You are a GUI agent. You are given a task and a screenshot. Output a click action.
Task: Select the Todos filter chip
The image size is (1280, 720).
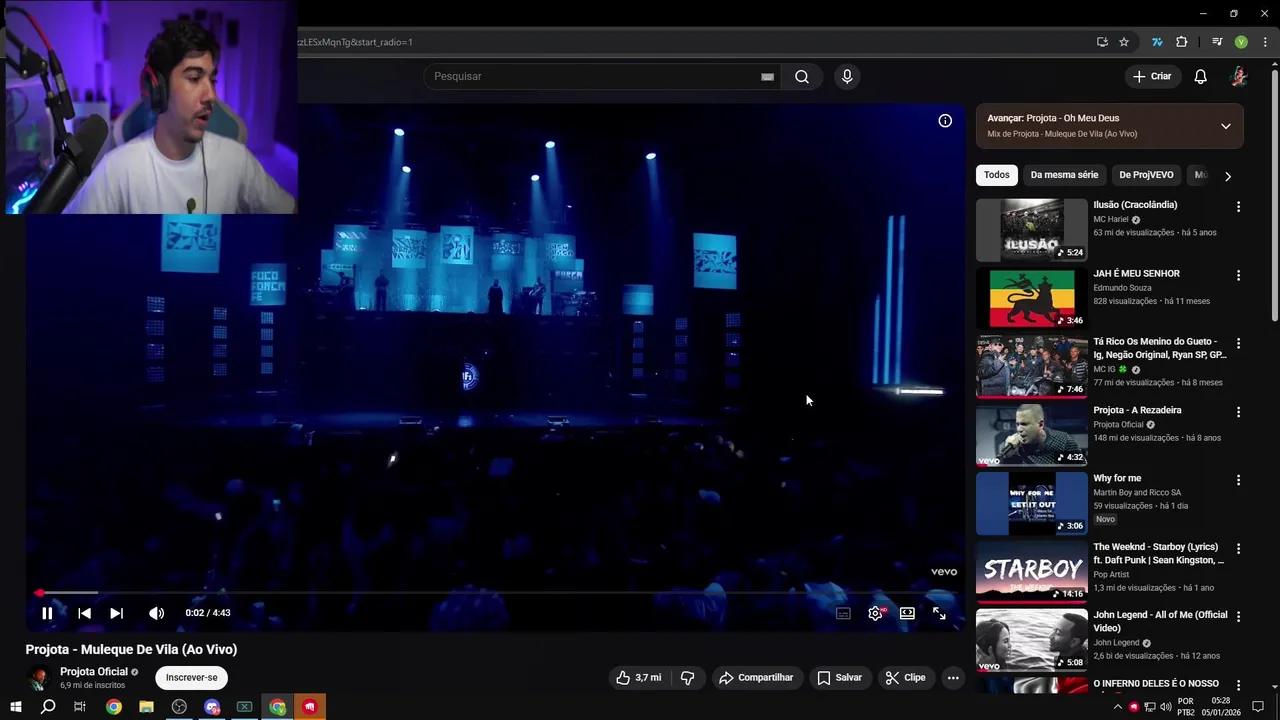[x=996, y=175]
